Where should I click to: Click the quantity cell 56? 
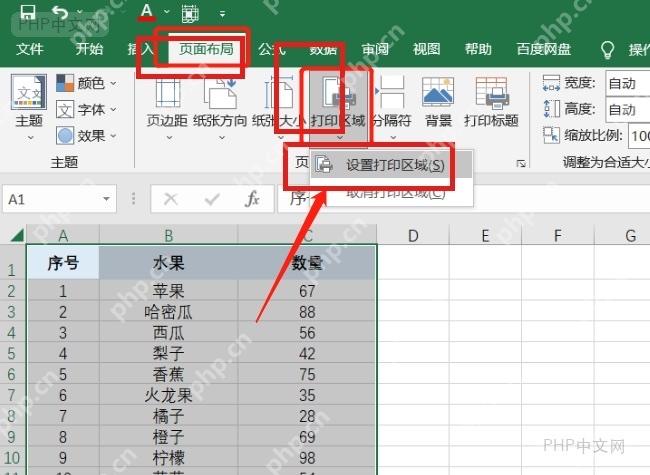point(307,332)
